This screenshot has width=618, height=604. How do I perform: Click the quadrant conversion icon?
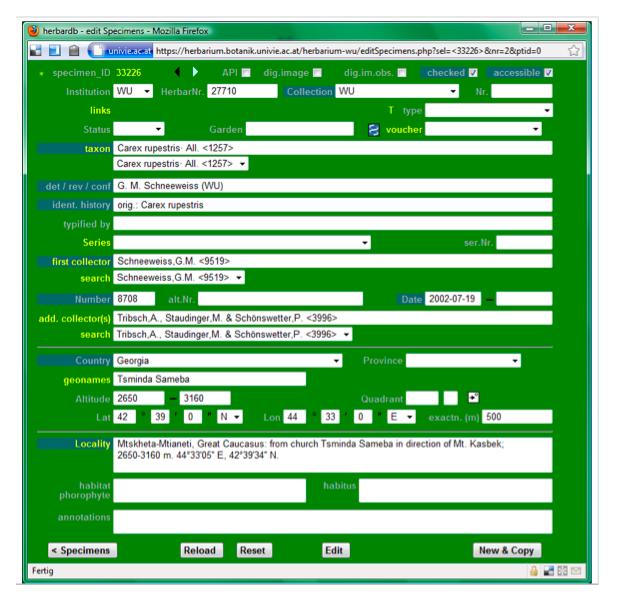[x=473, y=398]
